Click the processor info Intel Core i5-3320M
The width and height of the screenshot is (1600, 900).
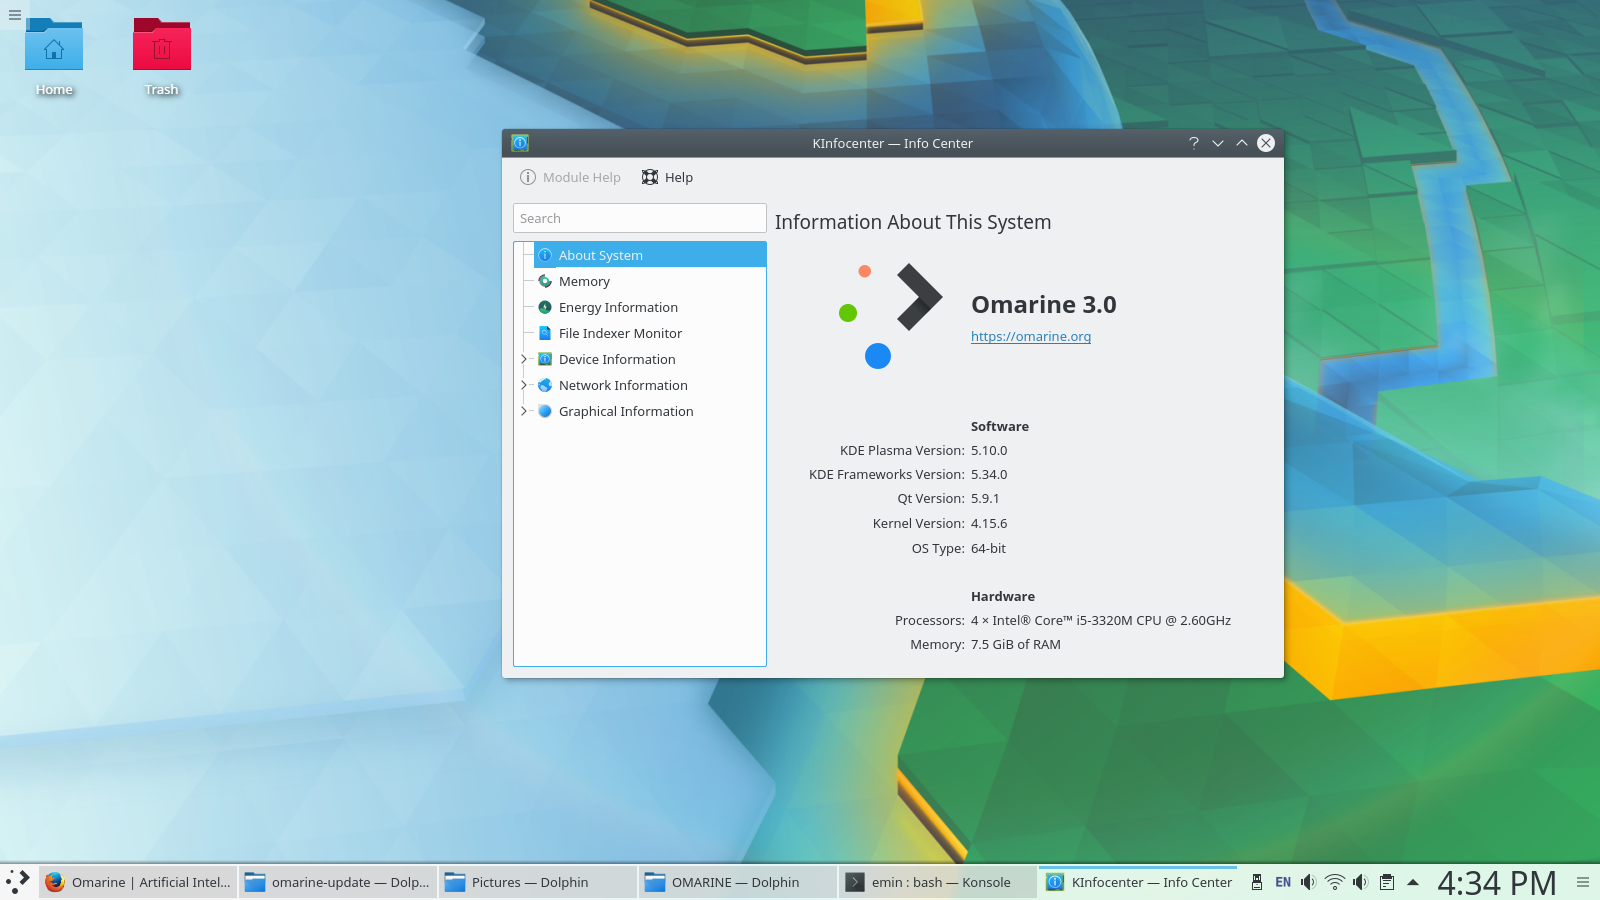pyautogui.click(x=1101, y=620)
